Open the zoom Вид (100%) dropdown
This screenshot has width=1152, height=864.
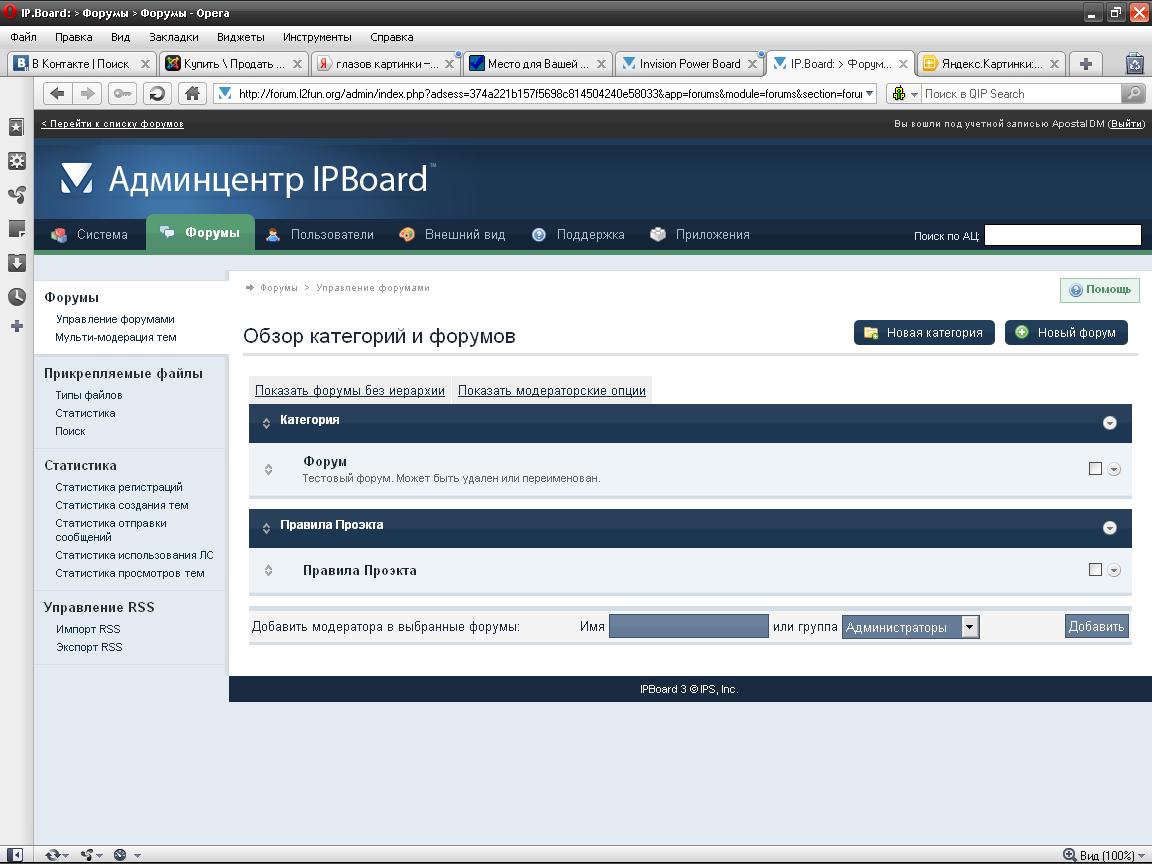[x=1105, y=855]
